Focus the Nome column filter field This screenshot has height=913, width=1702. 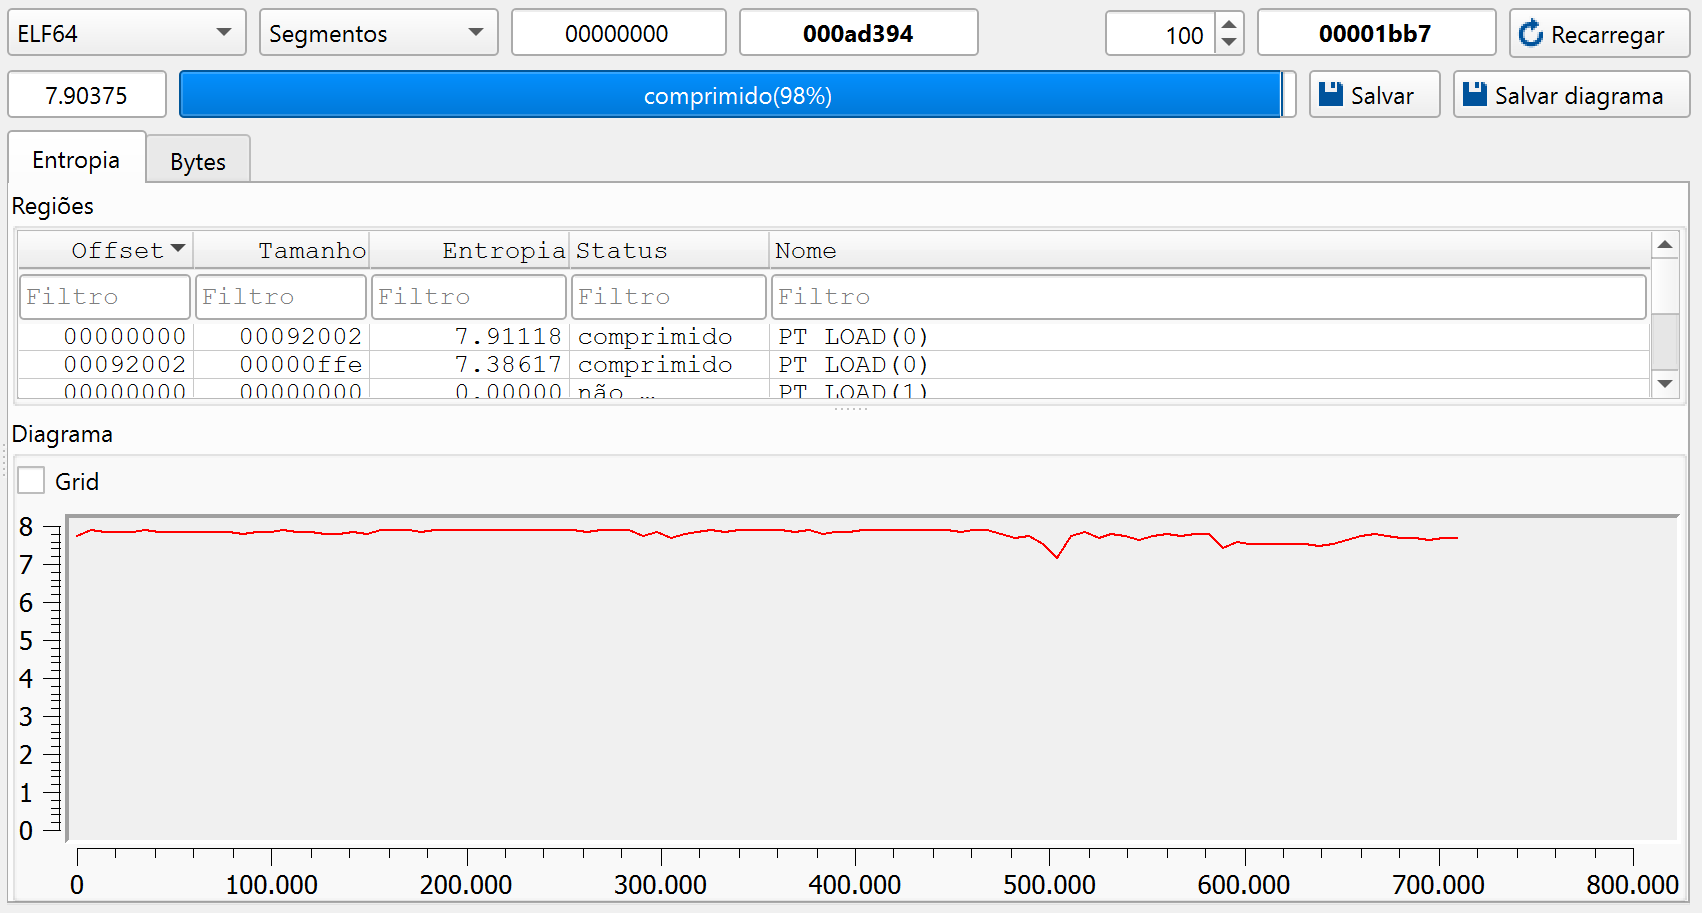[x=1208, y=297]
